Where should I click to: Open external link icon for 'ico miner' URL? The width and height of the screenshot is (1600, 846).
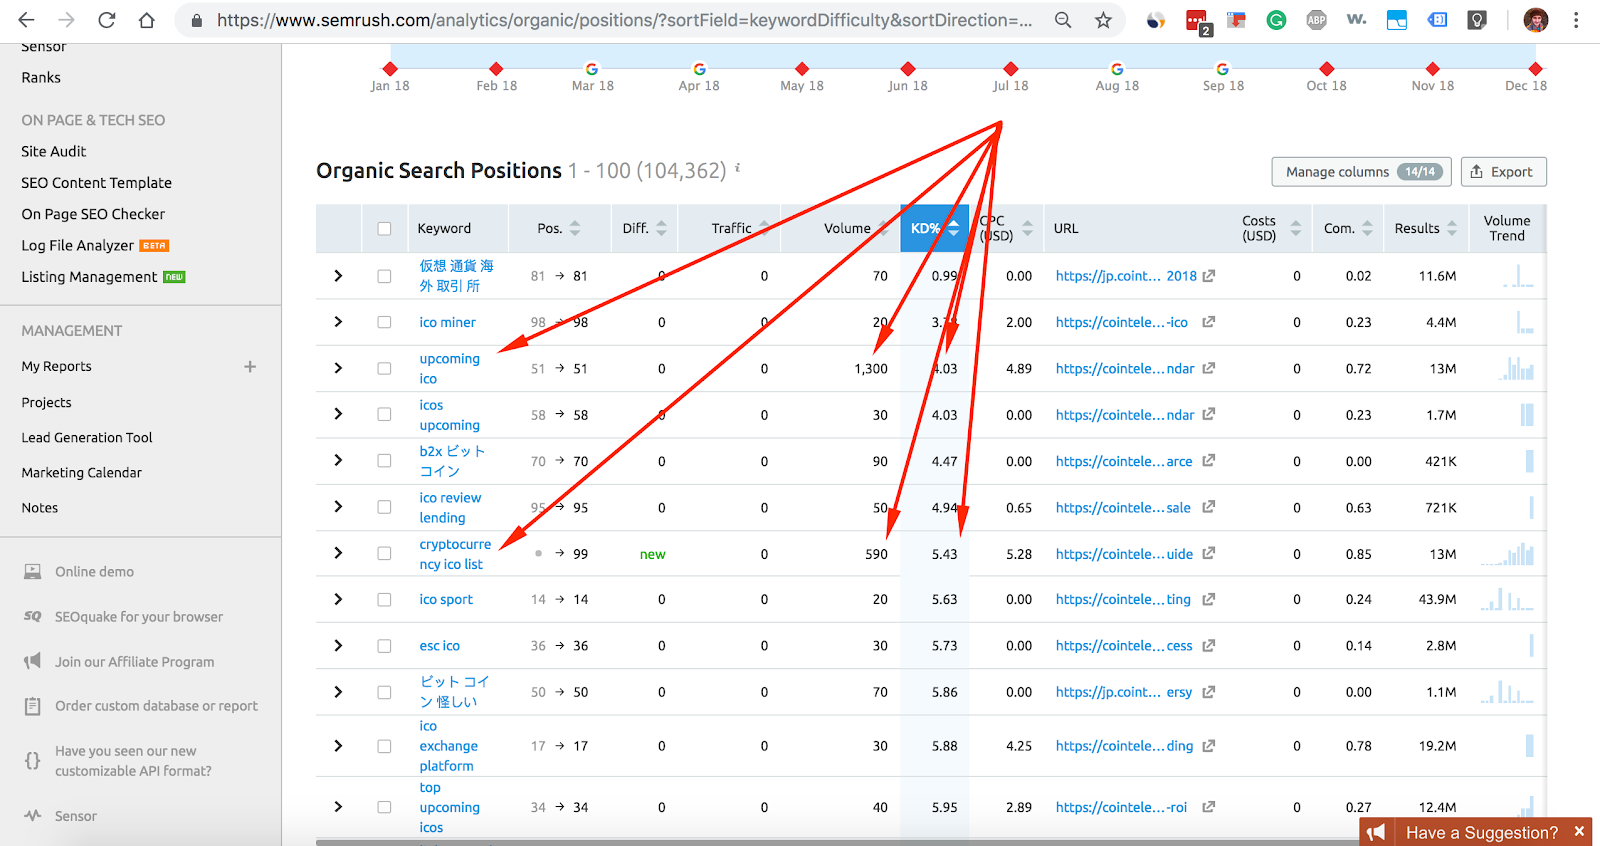pyautogui.click(x=1208, y=322)
